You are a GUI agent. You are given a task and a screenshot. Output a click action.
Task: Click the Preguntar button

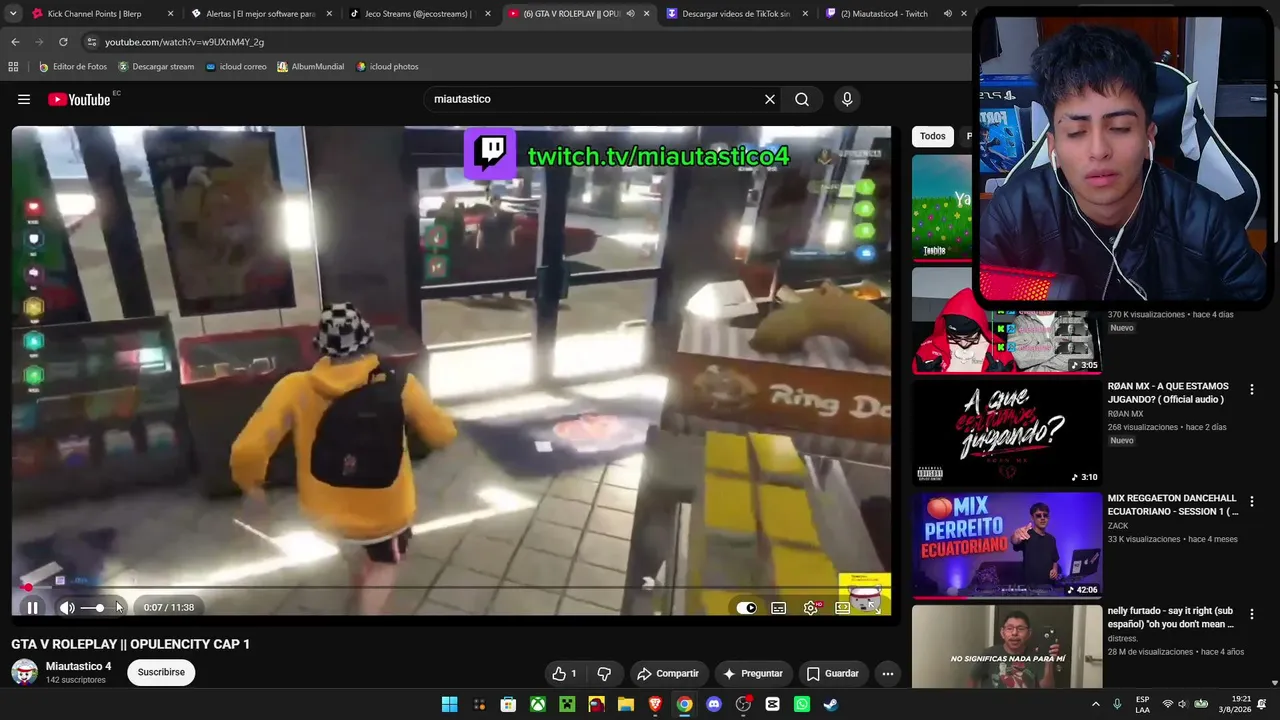coord(753,674)
